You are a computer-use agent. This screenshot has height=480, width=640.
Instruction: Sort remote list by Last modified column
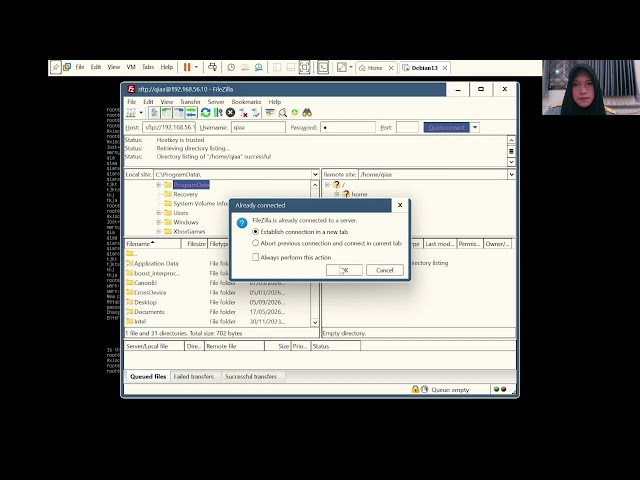point(440,244)
